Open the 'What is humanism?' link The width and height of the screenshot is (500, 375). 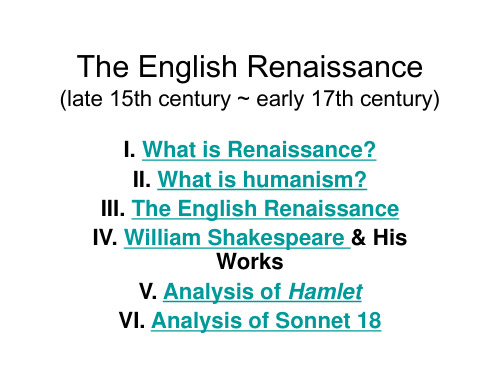click(x=262, y=179)
